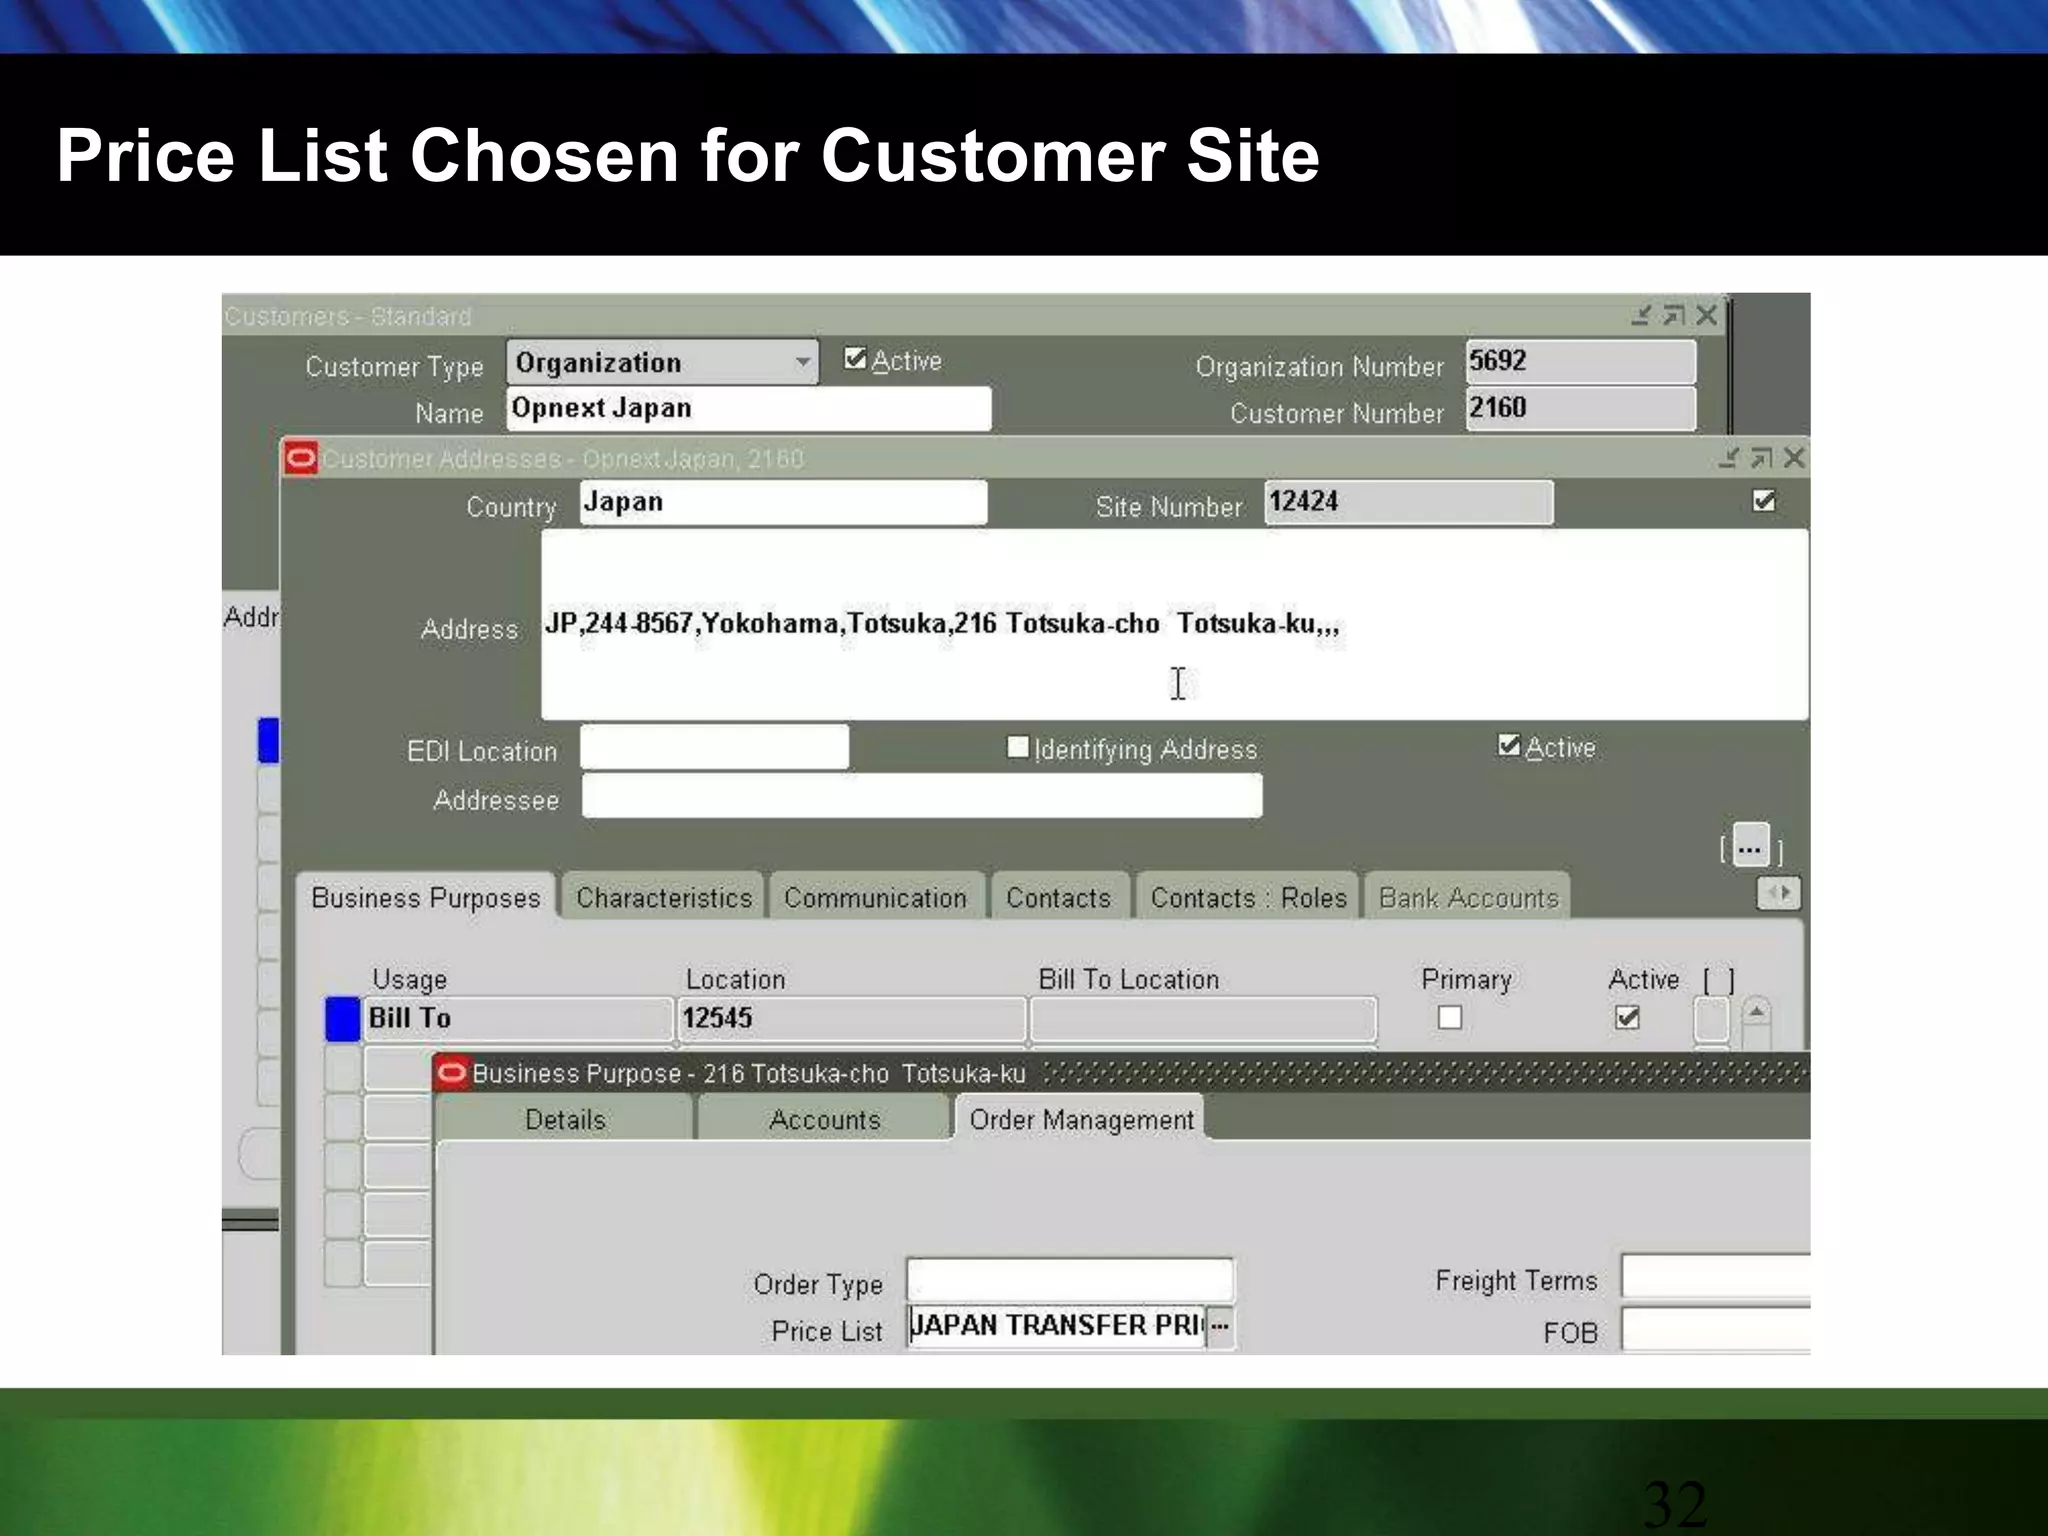Click the Oracle icon of Business Purpose window
Viewport: 2048px width, 1536px height.
click(x=452, y=1073)
